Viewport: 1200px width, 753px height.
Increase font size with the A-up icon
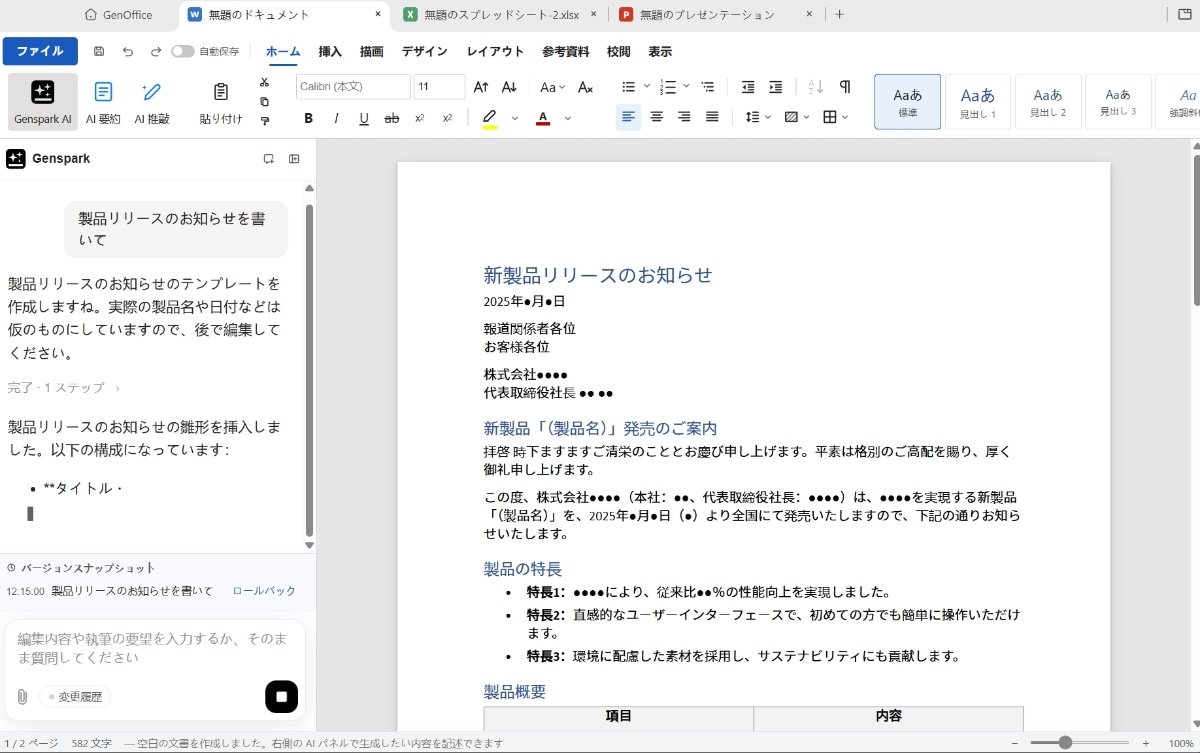(x=481, y=87)
